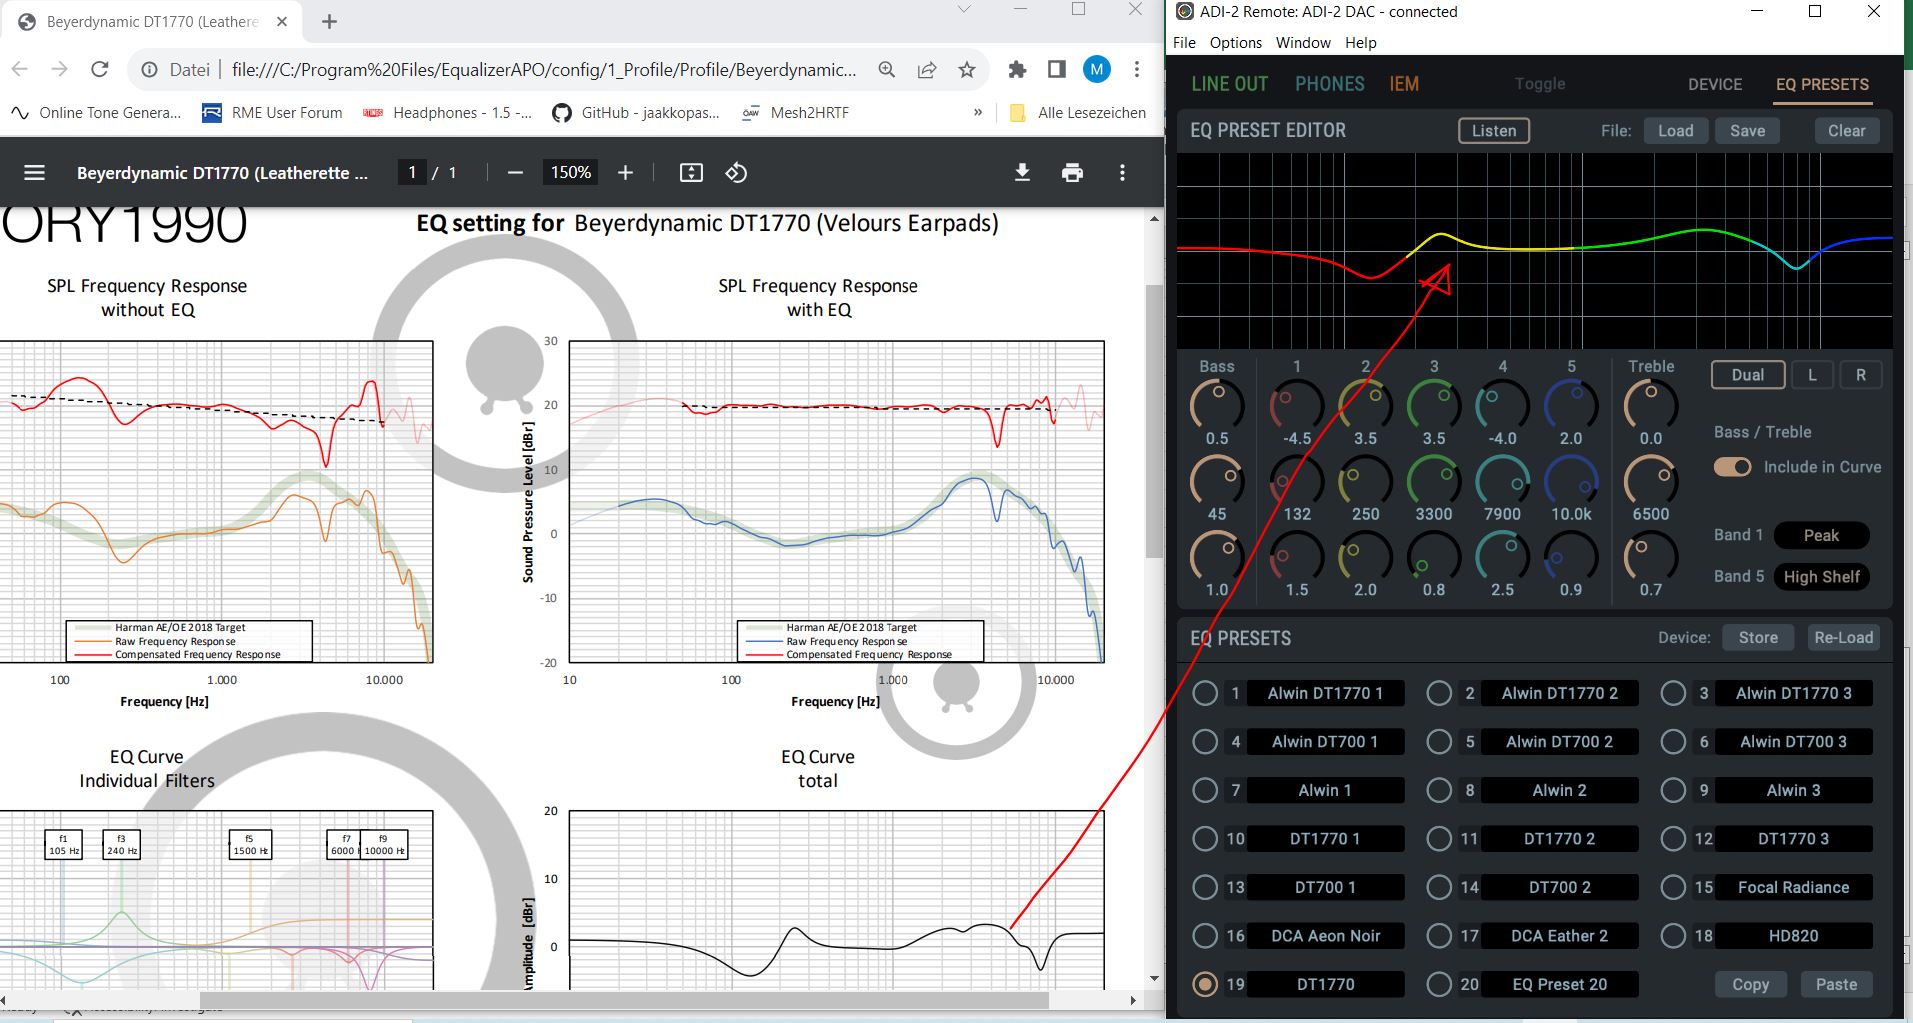Click the Paste preset button
1913x1023 pixels.
point(1836,984)
